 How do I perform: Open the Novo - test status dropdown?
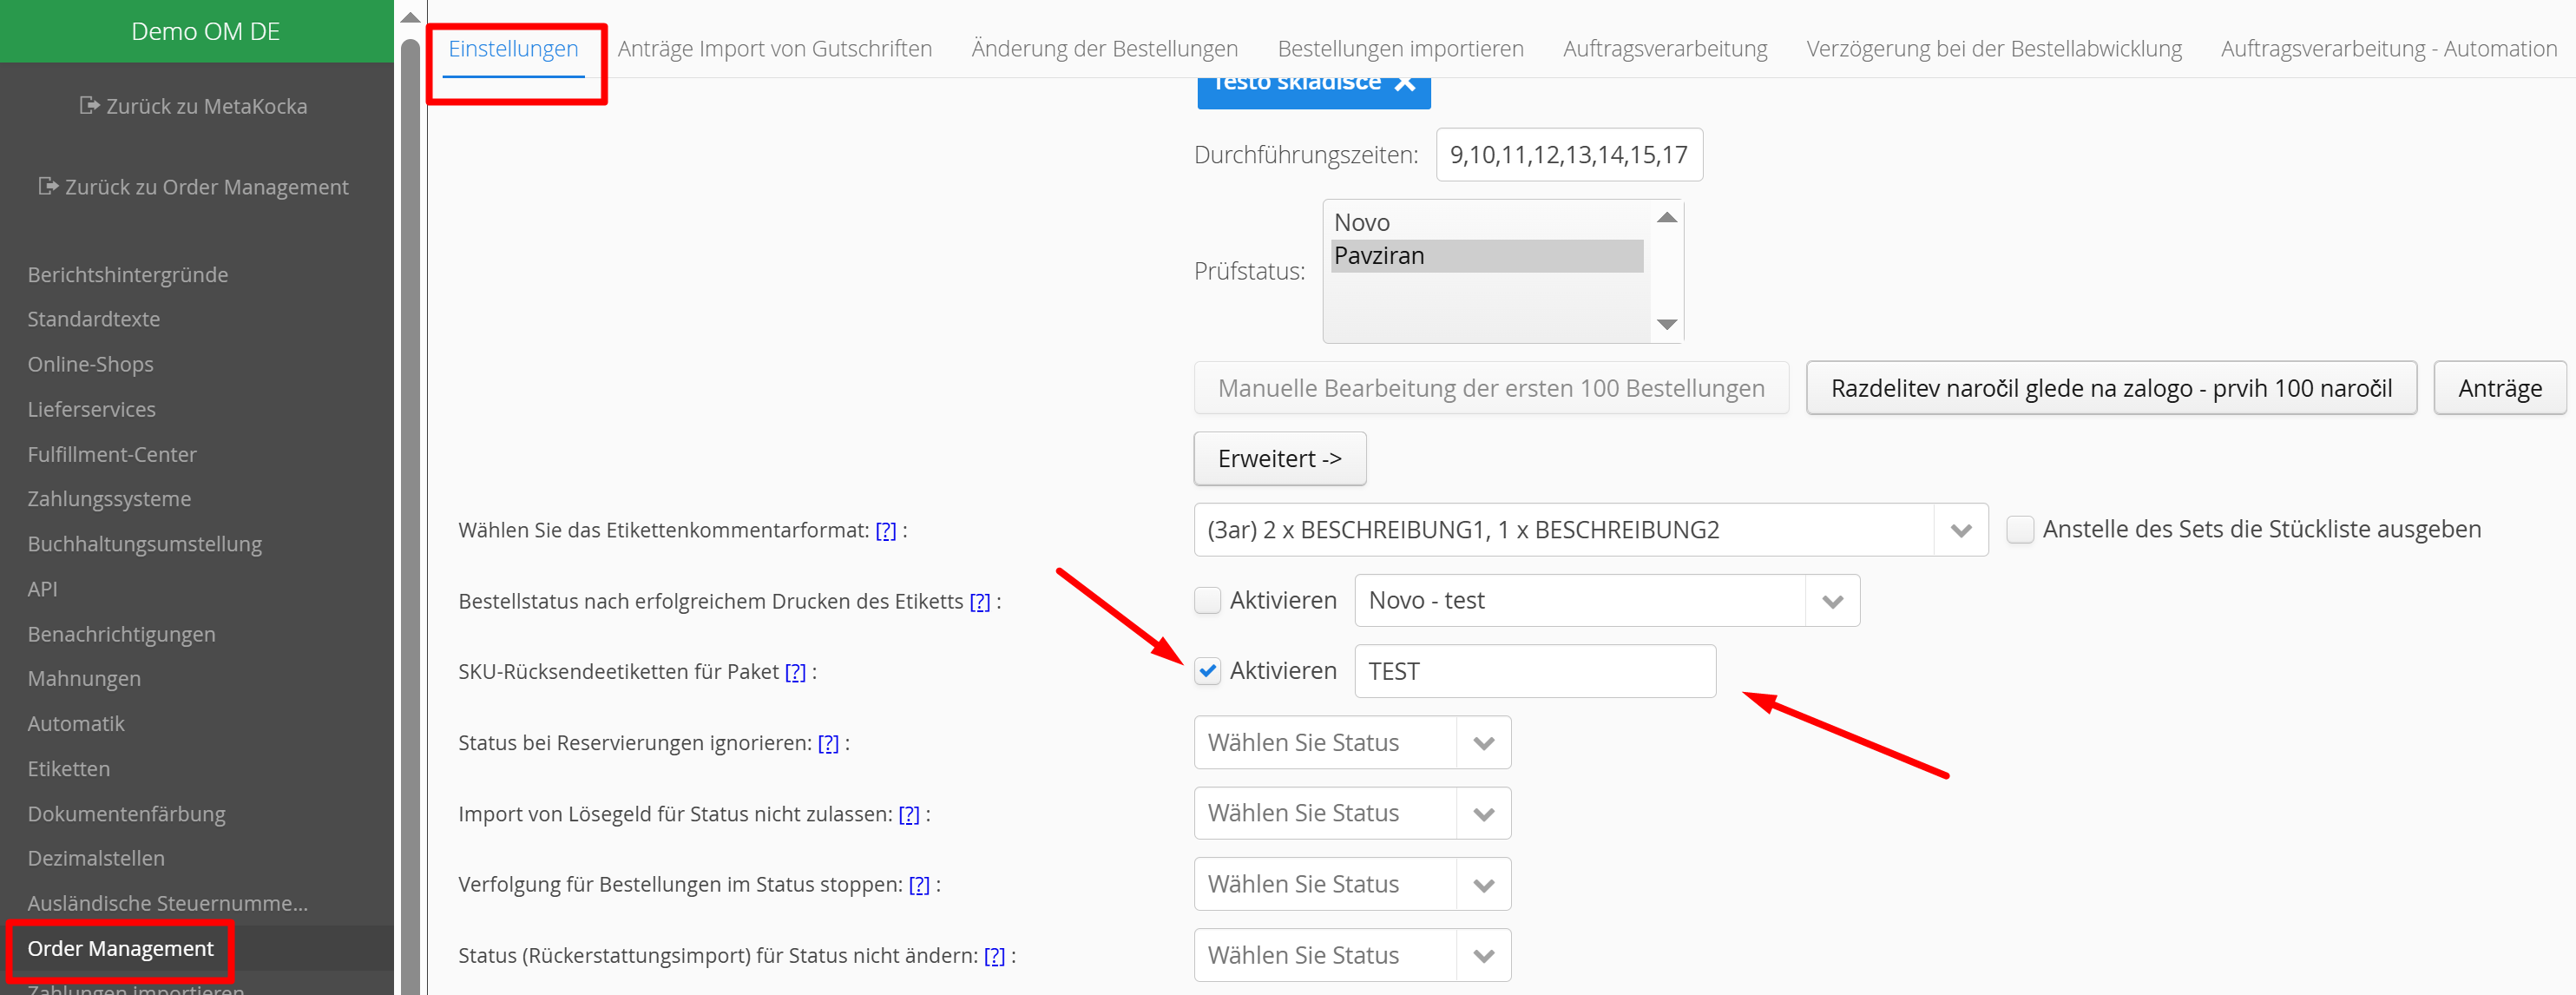1831,601
